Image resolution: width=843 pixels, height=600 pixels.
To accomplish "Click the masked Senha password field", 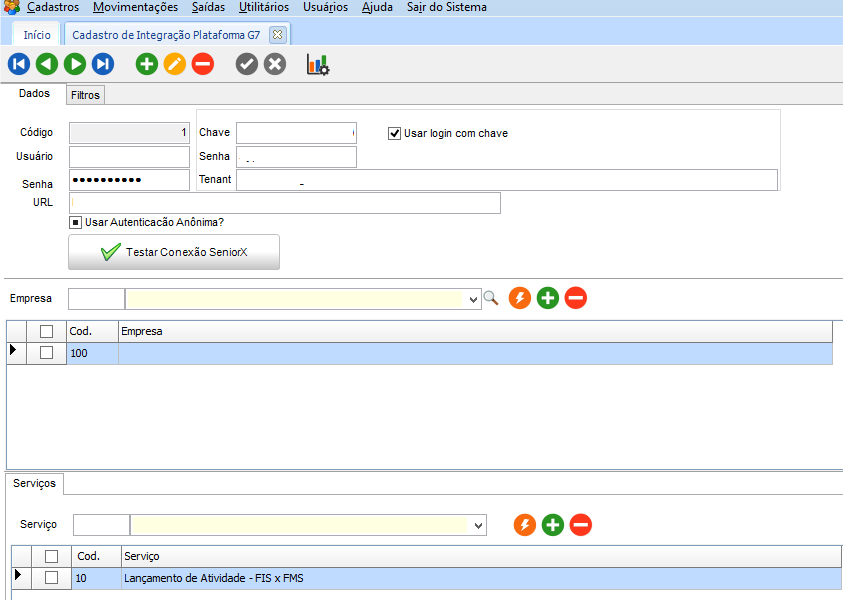I will (129, 180).
